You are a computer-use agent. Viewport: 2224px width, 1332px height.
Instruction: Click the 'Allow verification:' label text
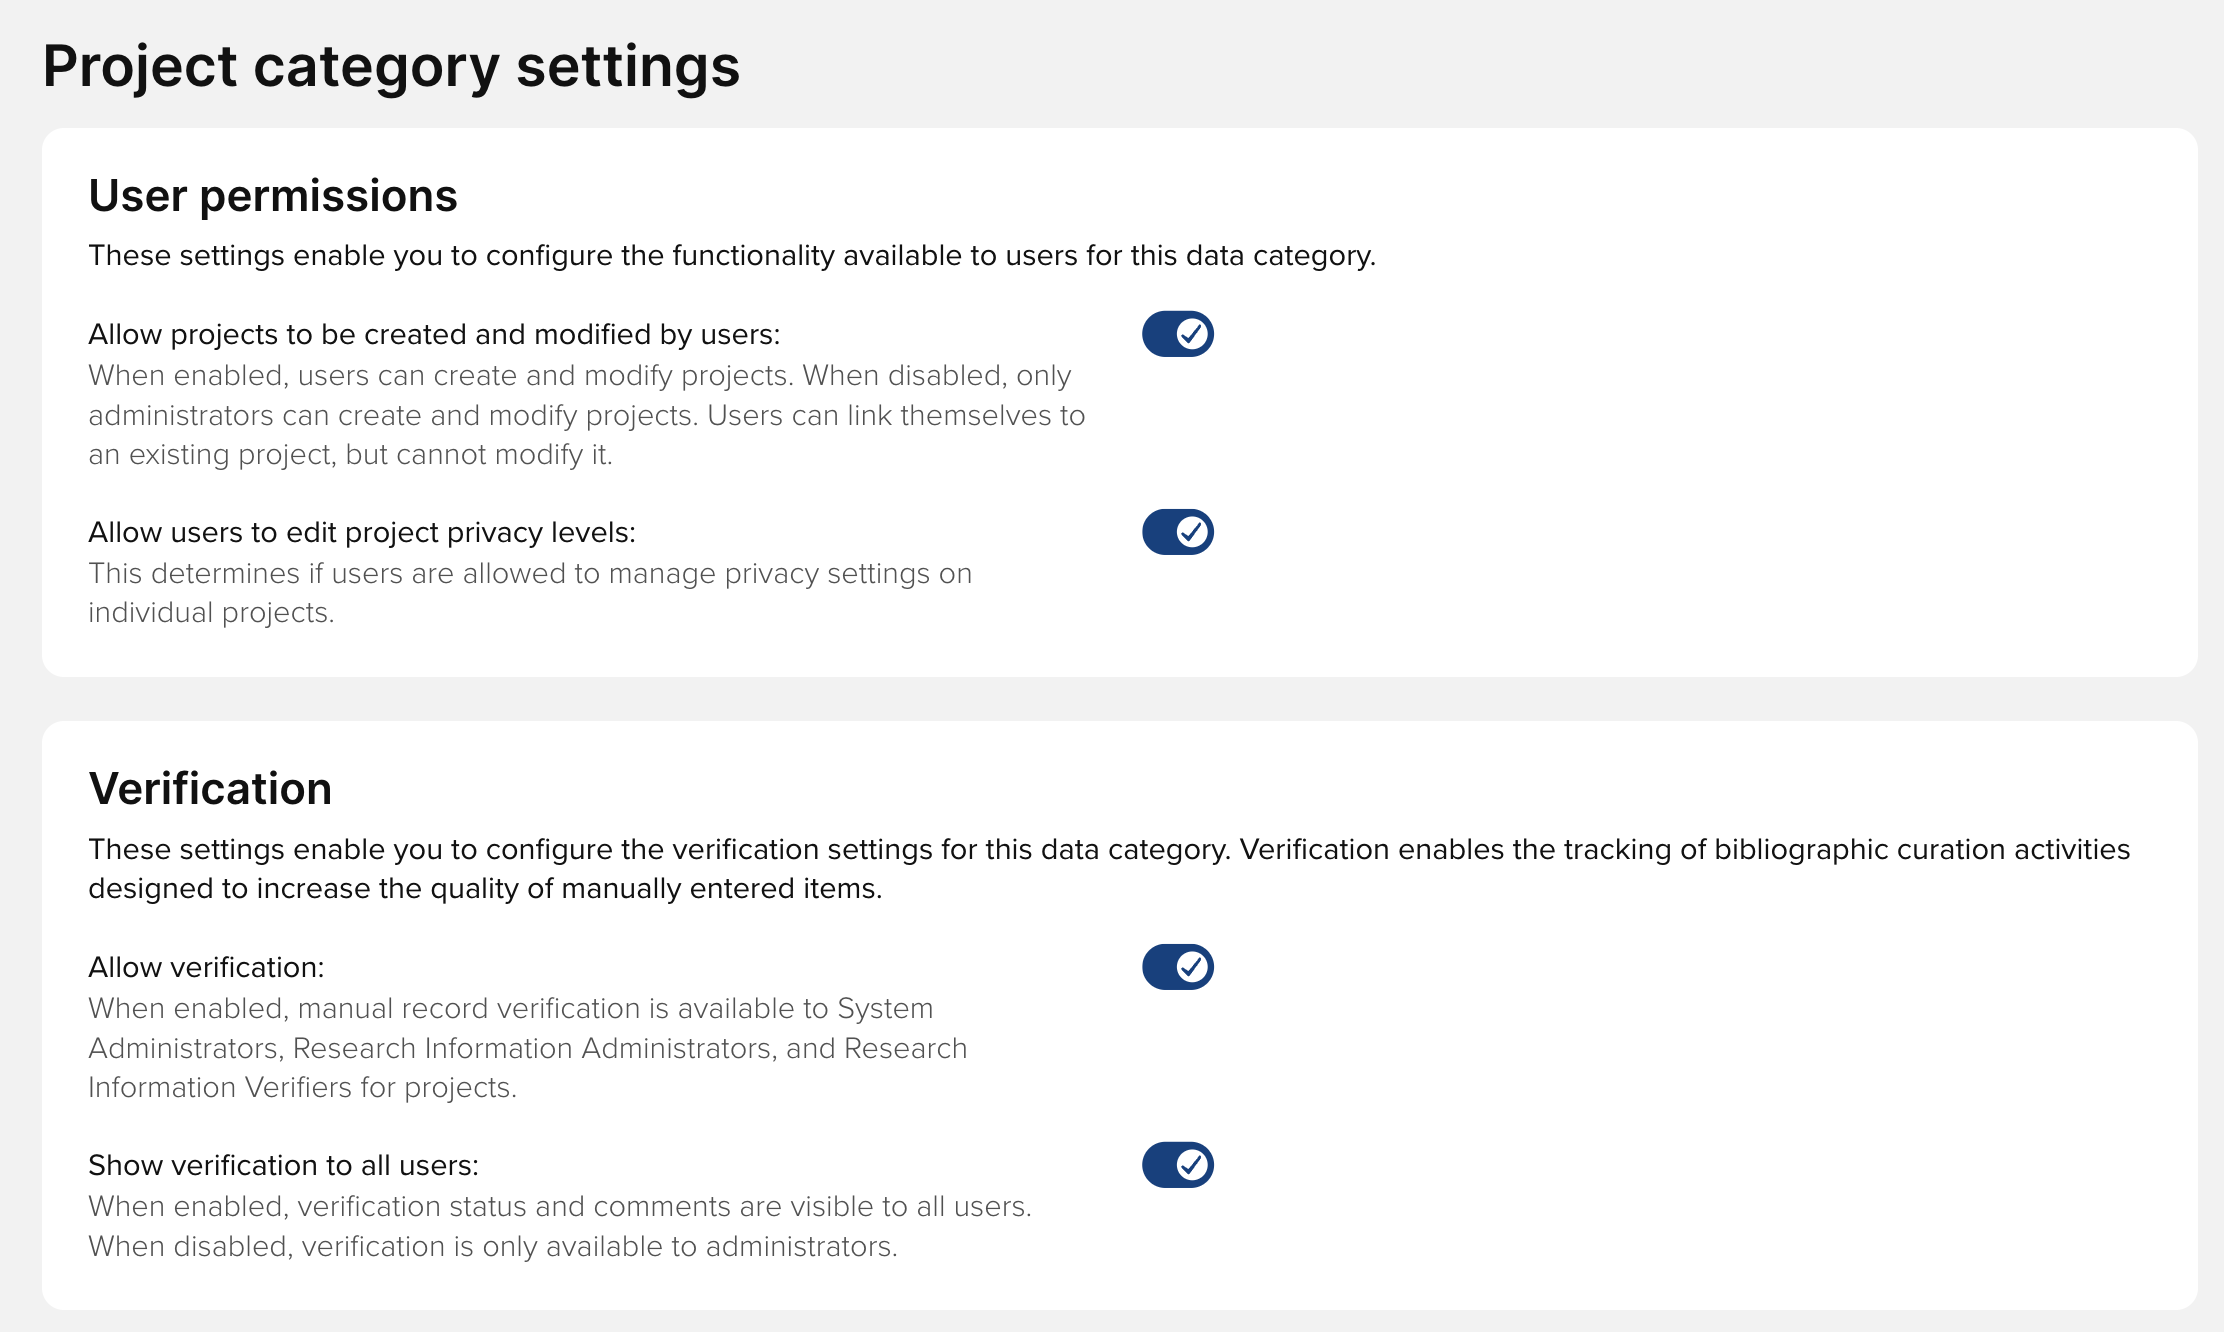coord(206,967)
